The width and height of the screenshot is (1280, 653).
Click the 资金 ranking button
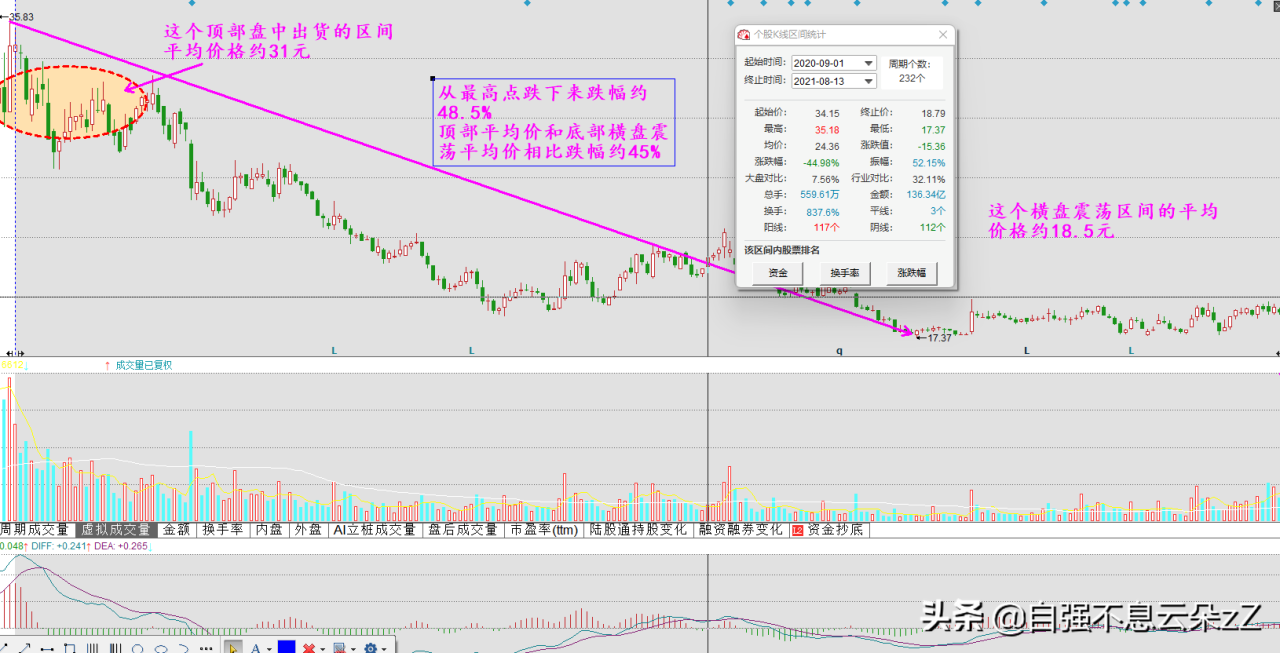[x=778, y=273]
